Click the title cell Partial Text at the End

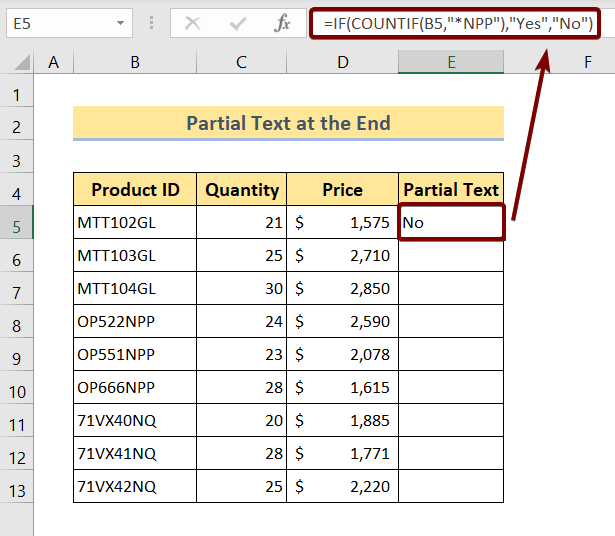[x=288, y=124]
